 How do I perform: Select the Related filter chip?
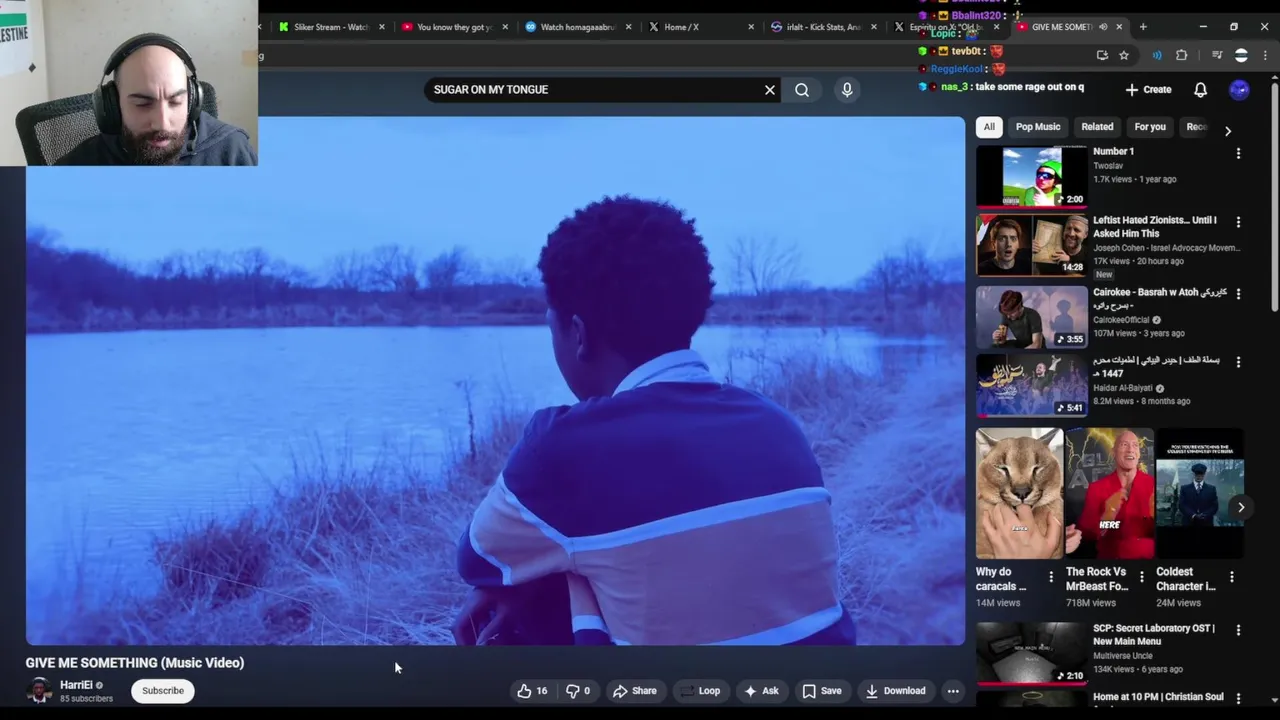tap(1097, 127)
